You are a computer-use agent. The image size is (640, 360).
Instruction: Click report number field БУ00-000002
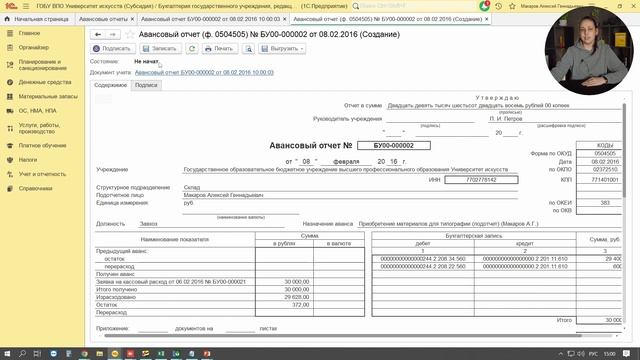pyautogui.click(x=393, y=146)
